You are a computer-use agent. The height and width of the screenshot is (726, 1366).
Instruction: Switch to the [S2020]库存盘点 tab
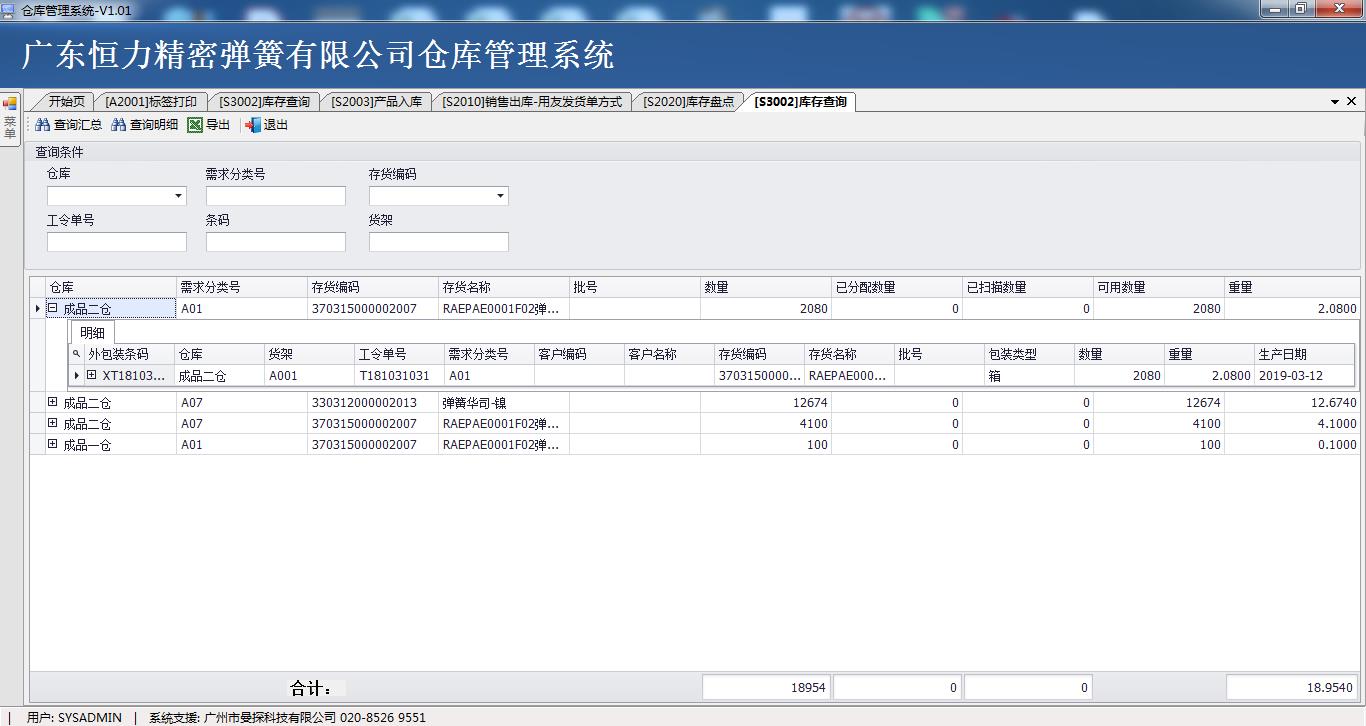coord(689,101)
